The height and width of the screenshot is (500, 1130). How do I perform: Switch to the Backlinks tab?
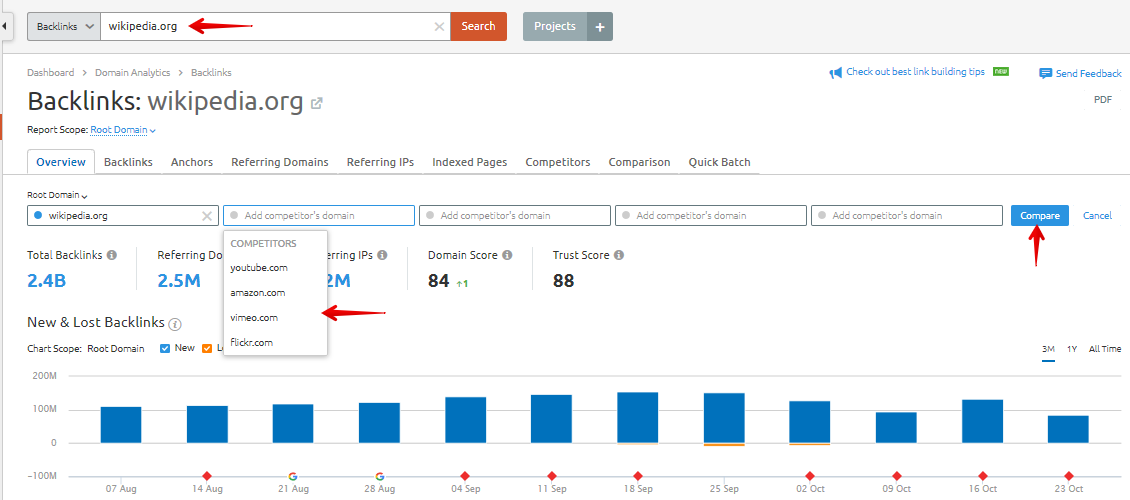(x=128, y=162)
